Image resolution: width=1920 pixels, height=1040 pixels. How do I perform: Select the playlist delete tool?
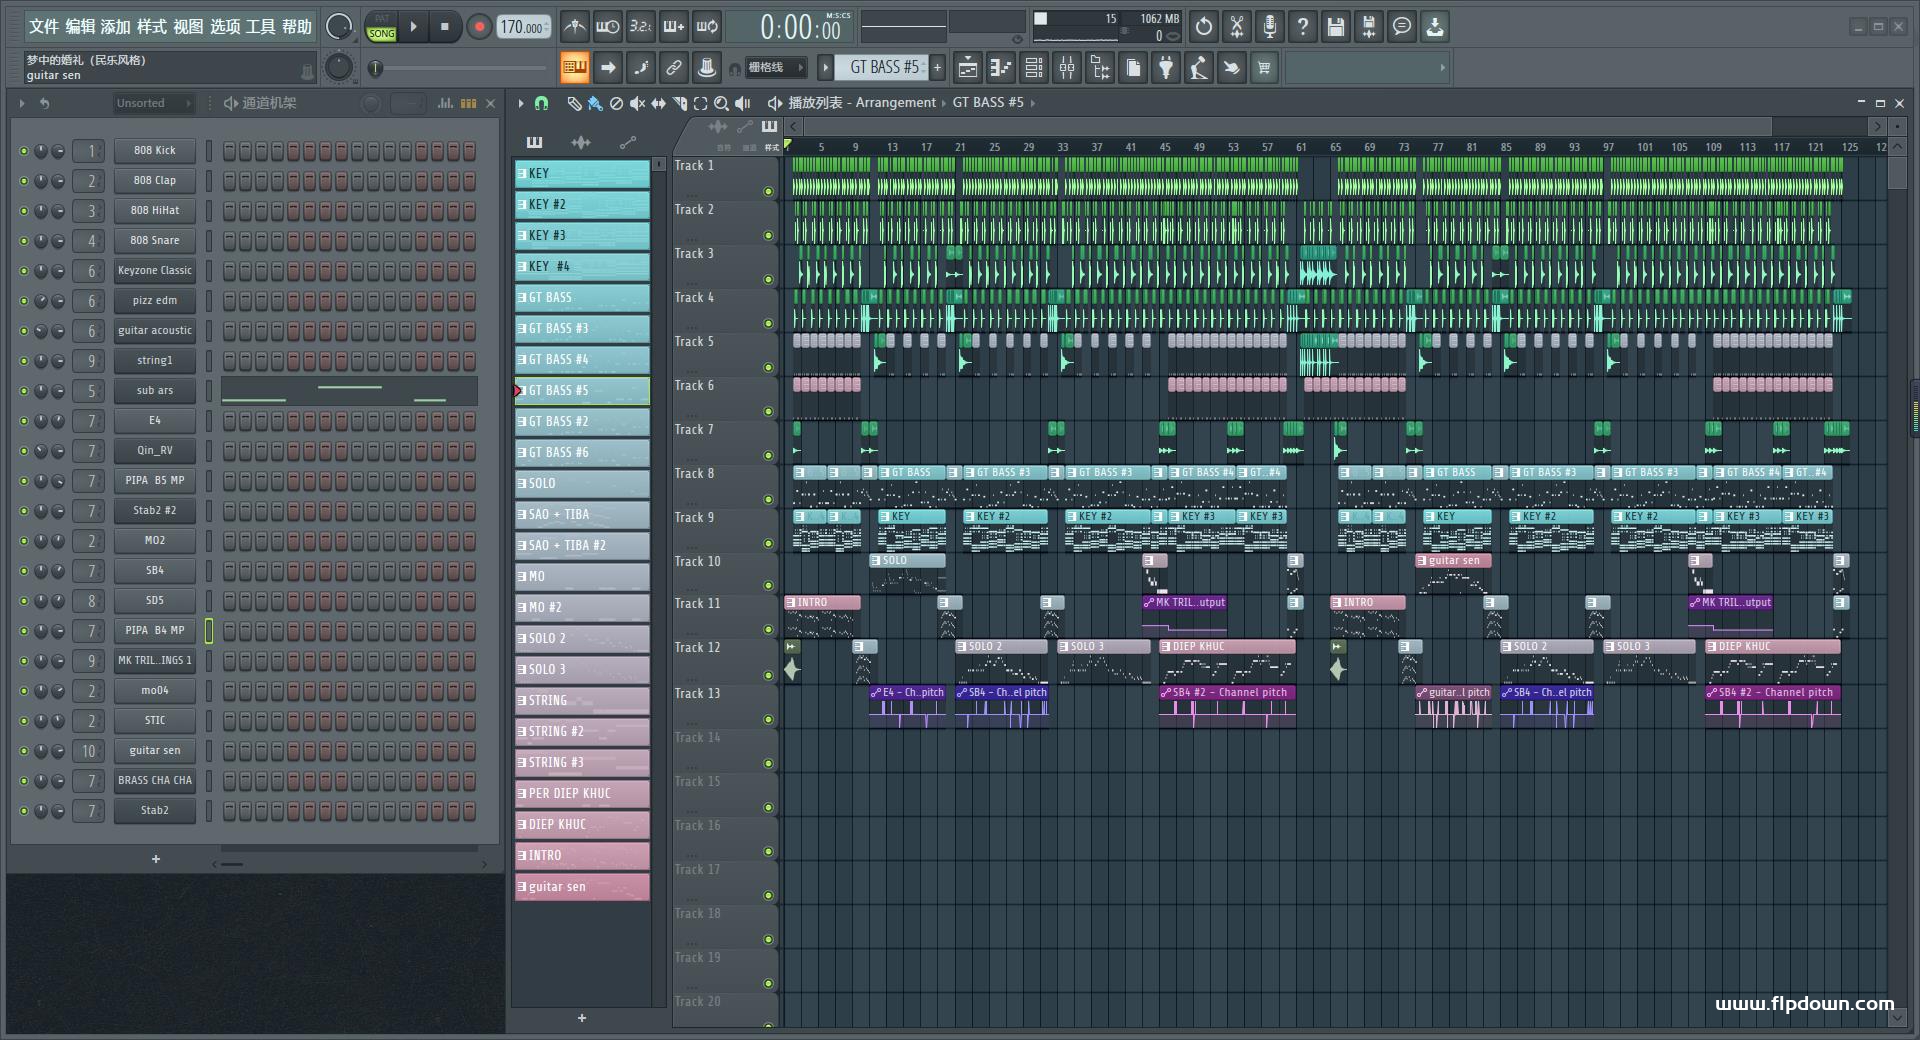coord(616,103)
